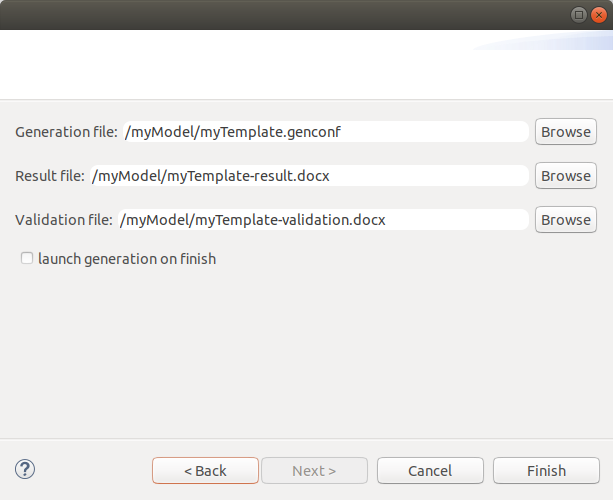Click into the Result file text field
The height and width of the screenshot is (500, 613).
[308, 176]
